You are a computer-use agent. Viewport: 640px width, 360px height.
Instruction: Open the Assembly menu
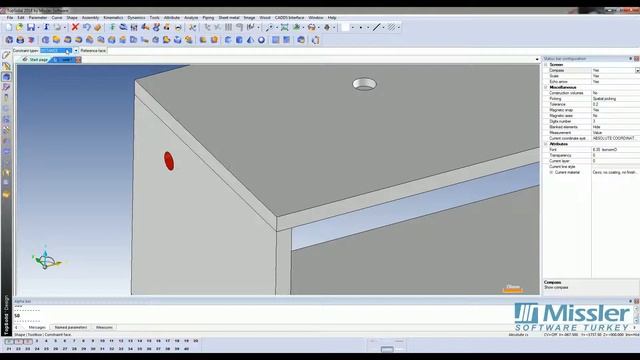pos(90,18)
